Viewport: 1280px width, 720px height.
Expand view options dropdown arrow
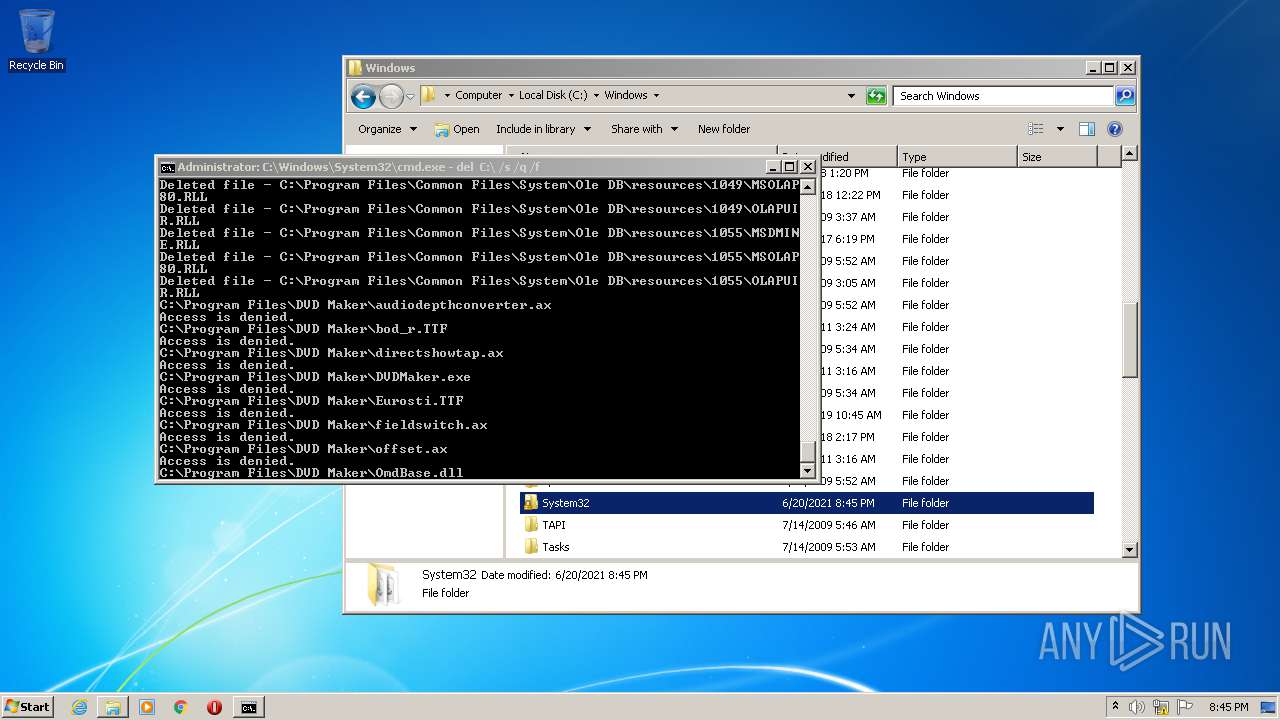[x=1059, y=129]
